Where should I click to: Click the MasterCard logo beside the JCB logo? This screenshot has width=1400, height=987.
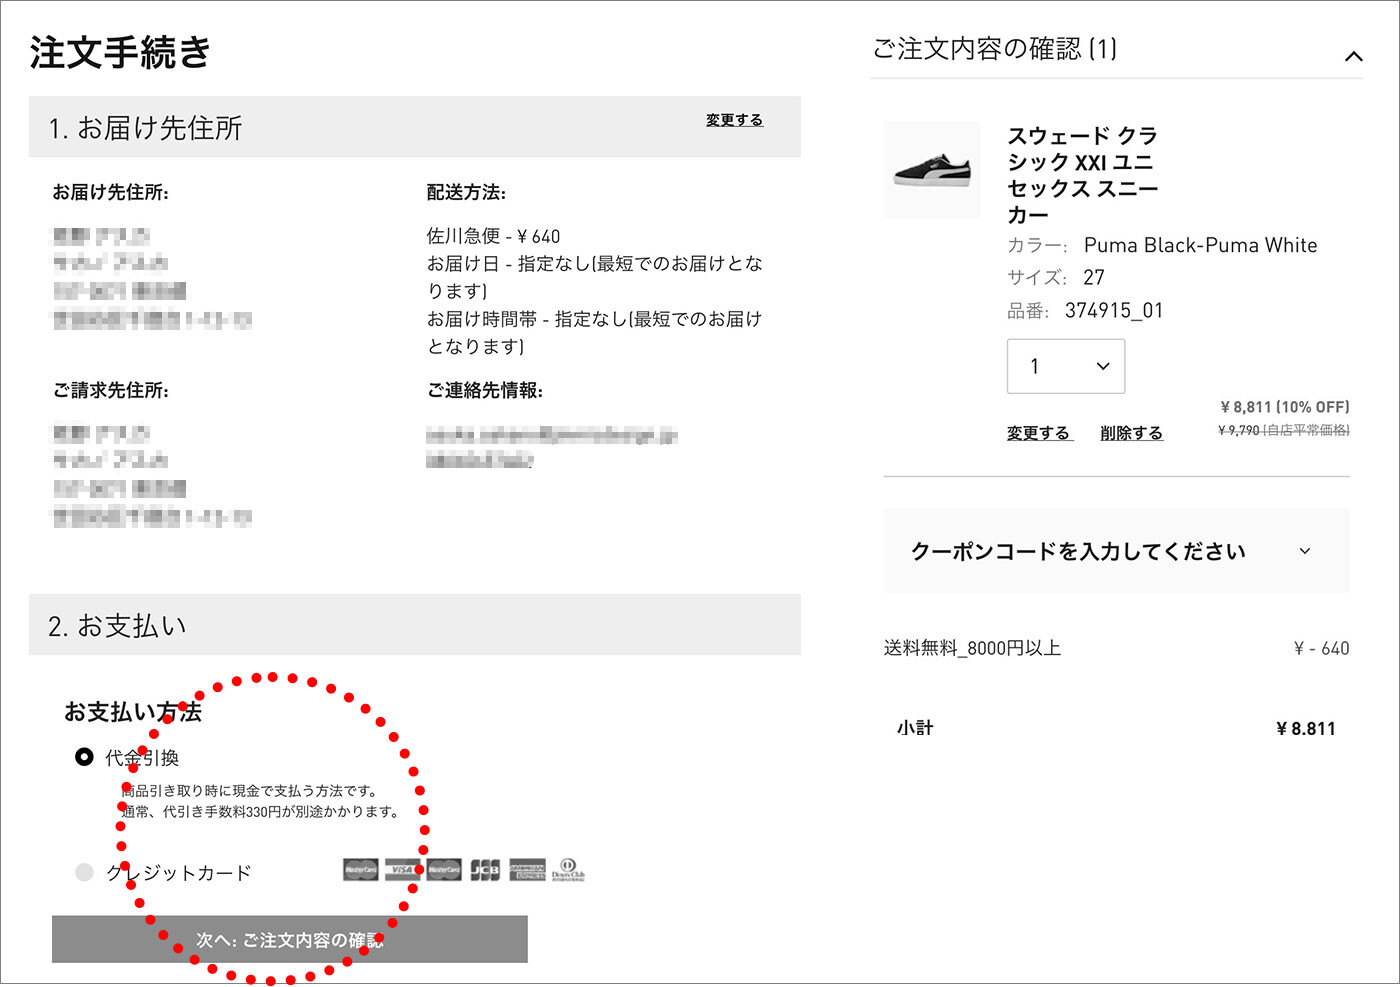[x=444, y=870]
